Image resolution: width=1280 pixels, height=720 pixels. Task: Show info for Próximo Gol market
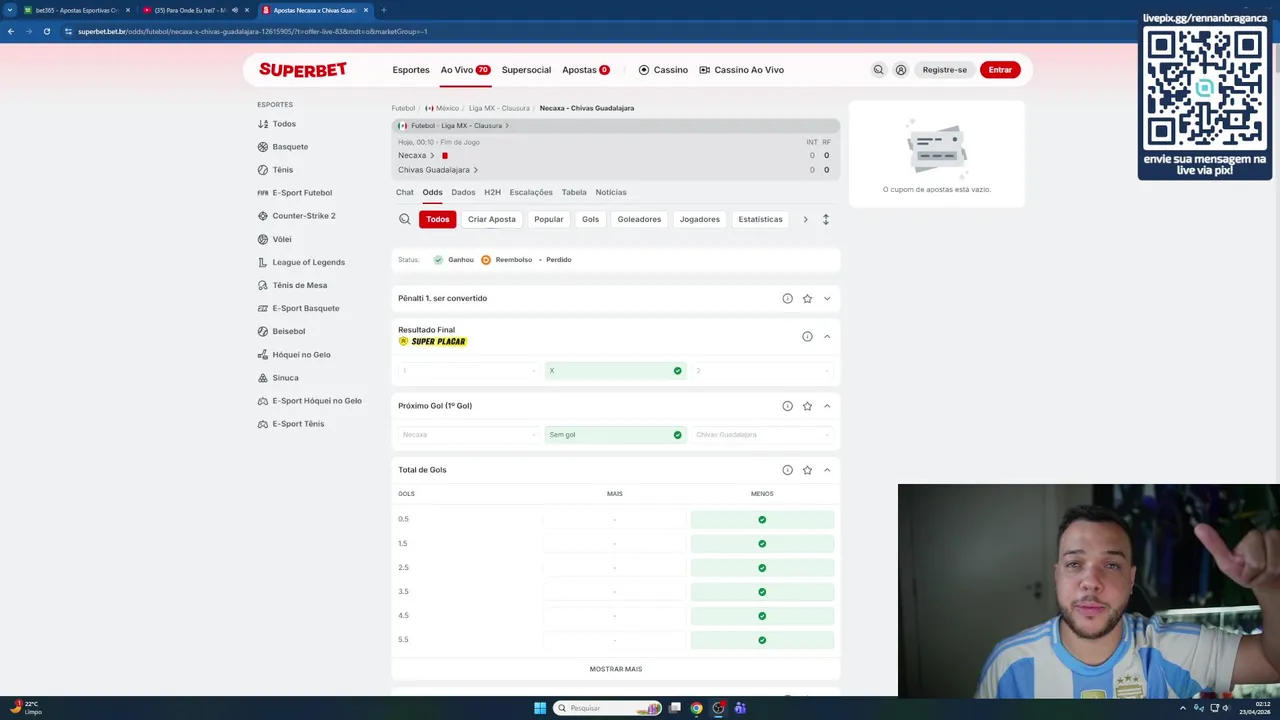[x=787, y=406]
